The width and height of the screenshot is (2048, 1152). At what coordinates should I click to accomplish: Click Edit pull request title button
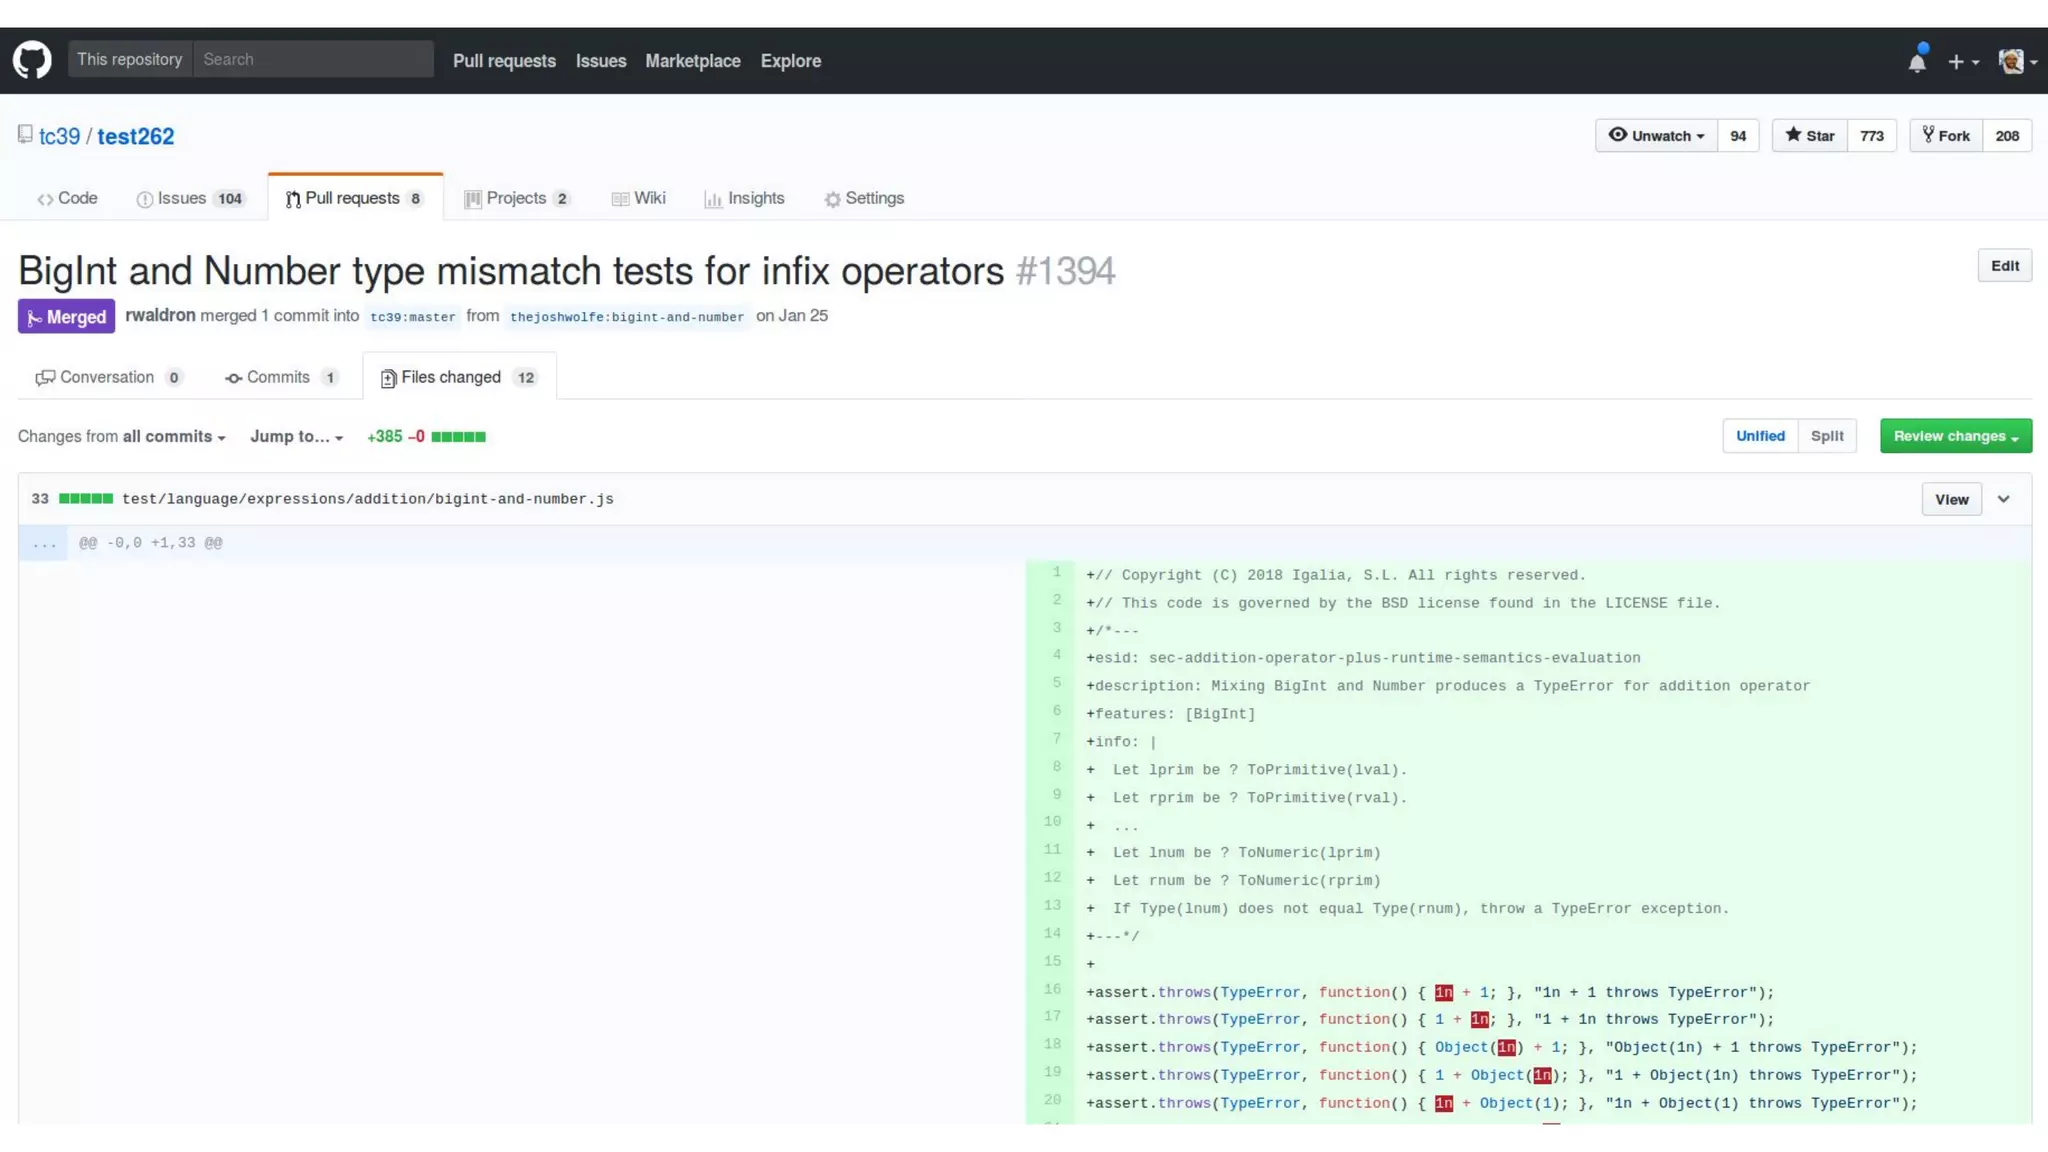[x=2004, y=266]
